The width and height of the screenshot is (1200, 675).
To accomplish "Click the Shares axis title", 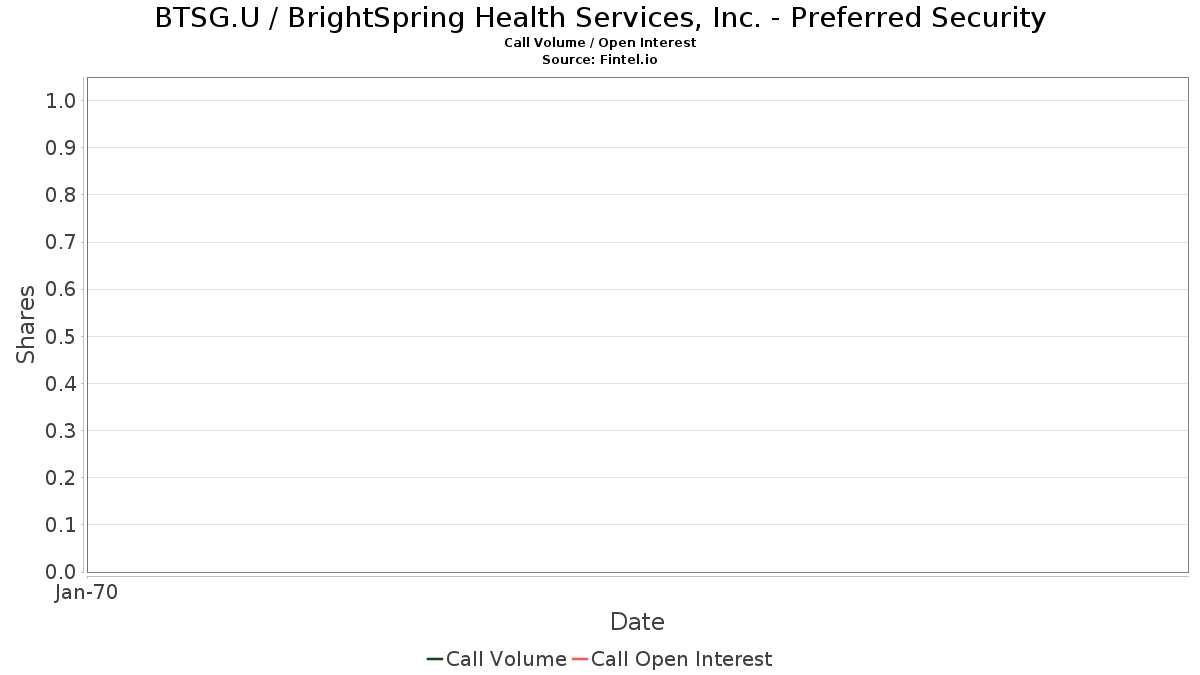I will 26,324.
